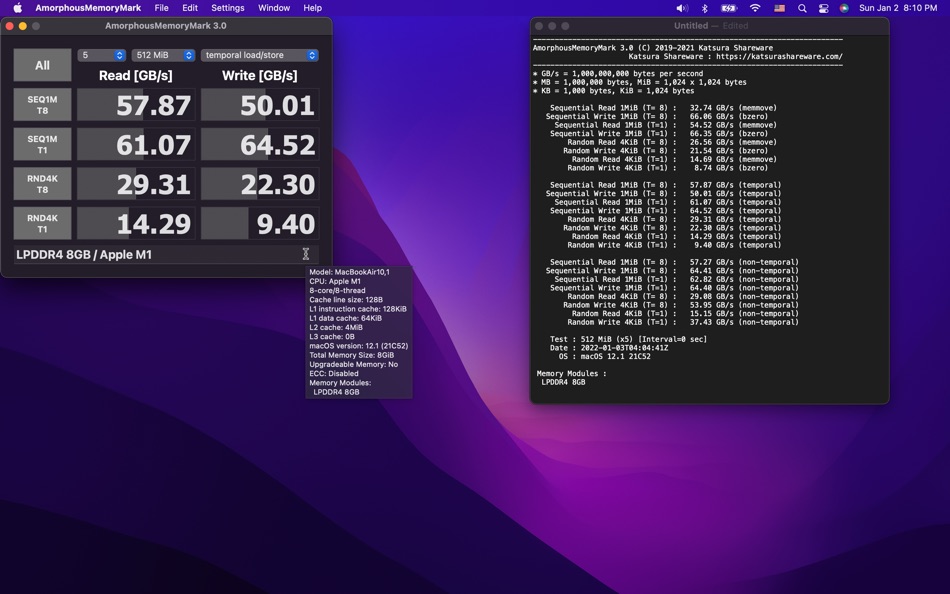950x594 pixels.
Task: Click the US flag input source icon
Action: click(x=780, y=8)
